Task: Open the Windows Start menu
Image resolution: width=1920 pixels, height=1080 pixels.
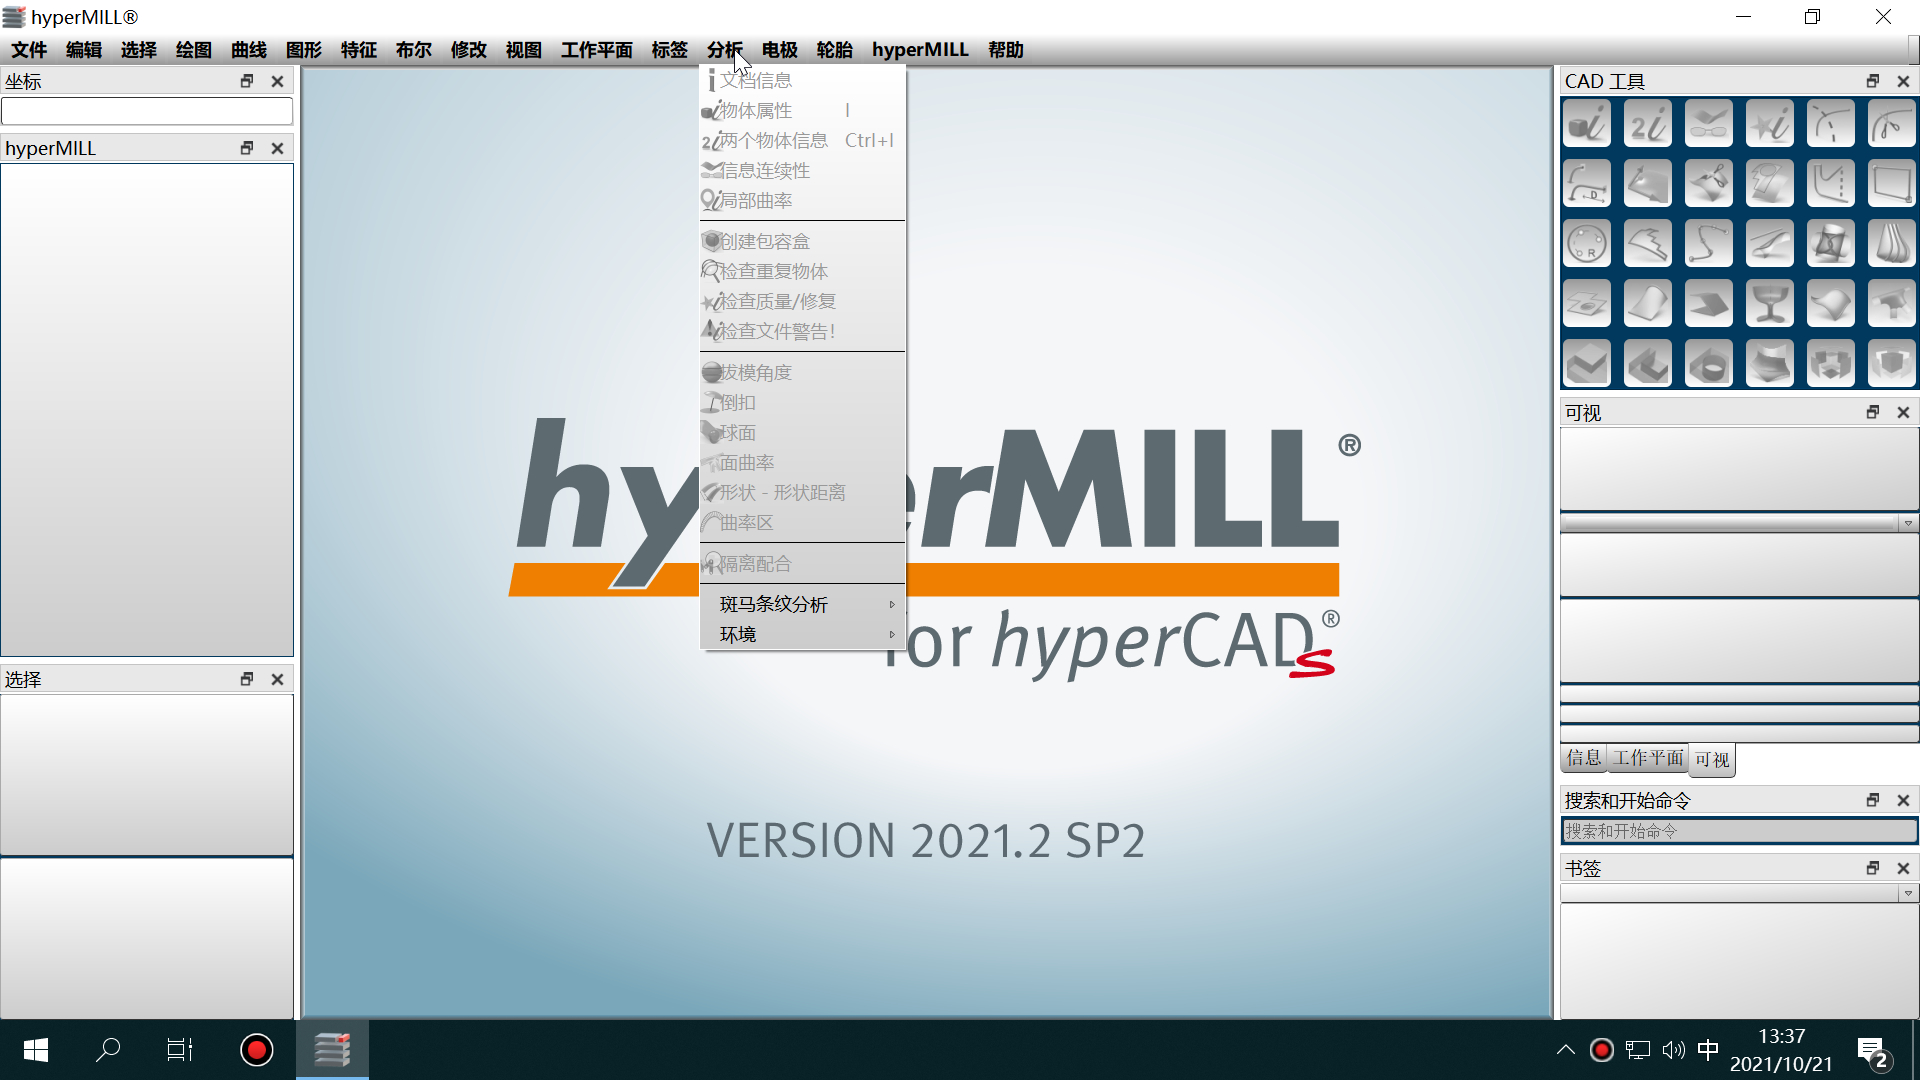Action: pos(36,1050)
